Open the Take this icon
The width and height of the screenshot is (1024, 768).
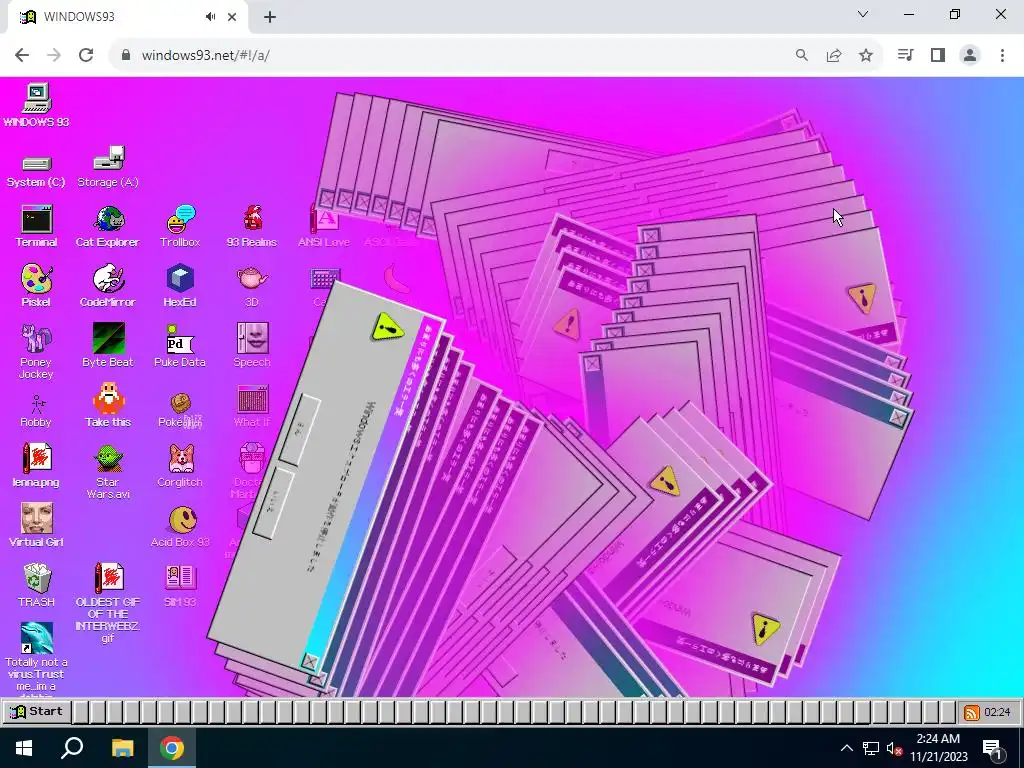(x=108, y=398)
